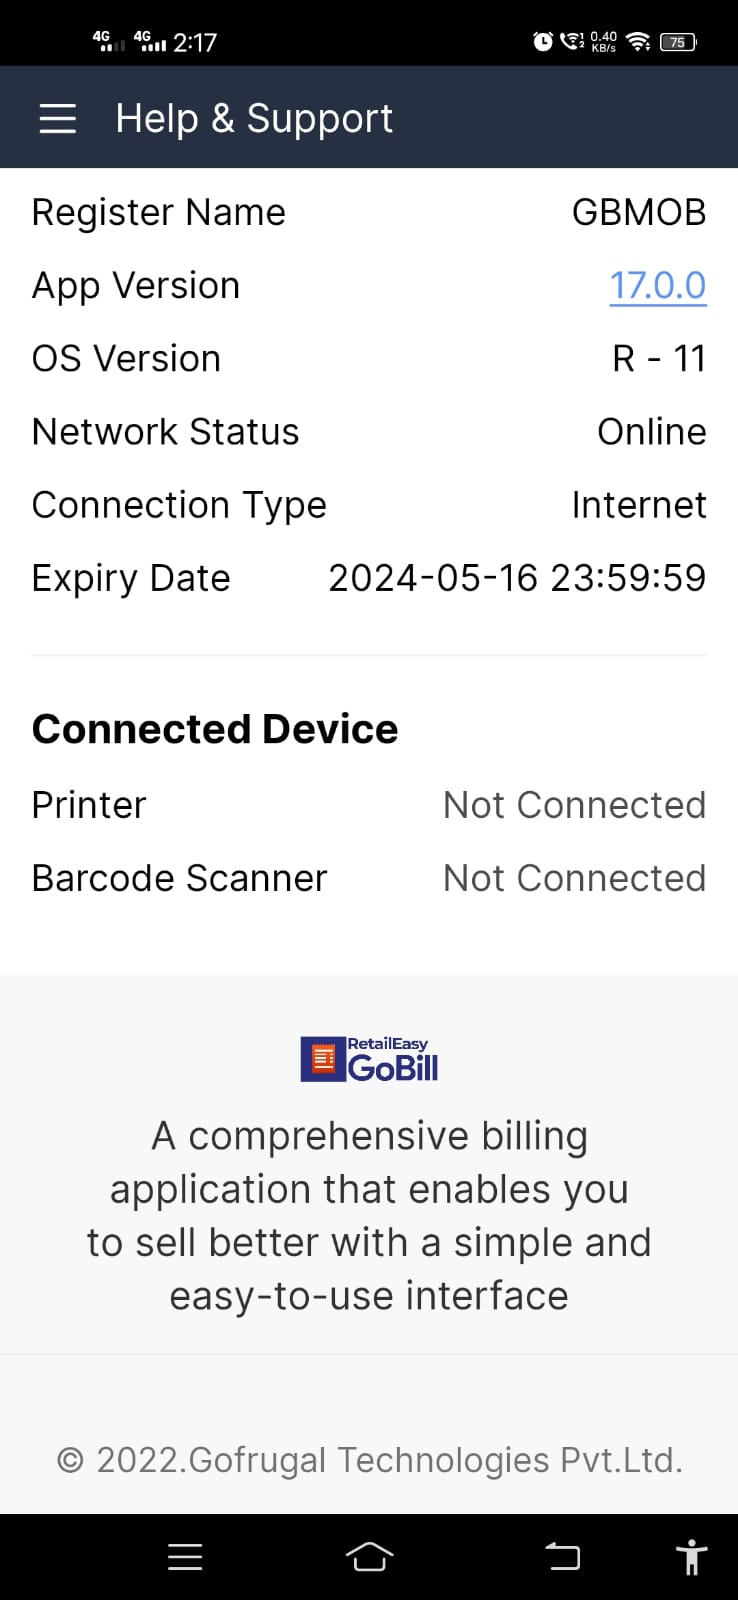Tap the battery indicator in status bar
738x1600 pixels.
click(x=678, y=42)
